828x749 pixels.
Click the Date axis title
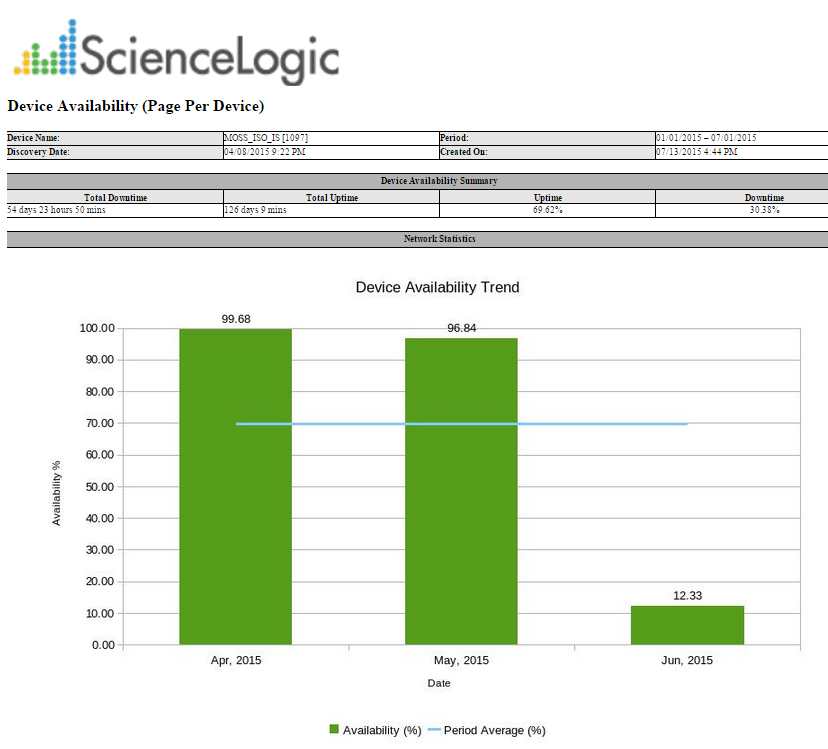(439, 683)
